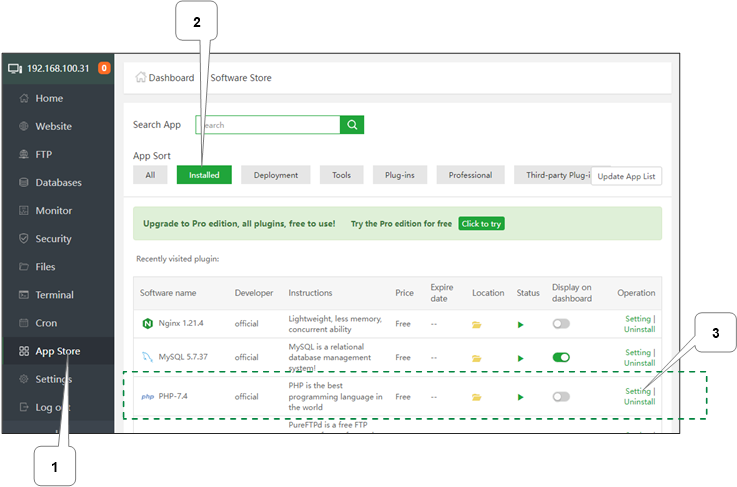Select the Tools app sort tab
This screenshot has width=737, height=487.
pyautogui.click(x=341, y=175)
